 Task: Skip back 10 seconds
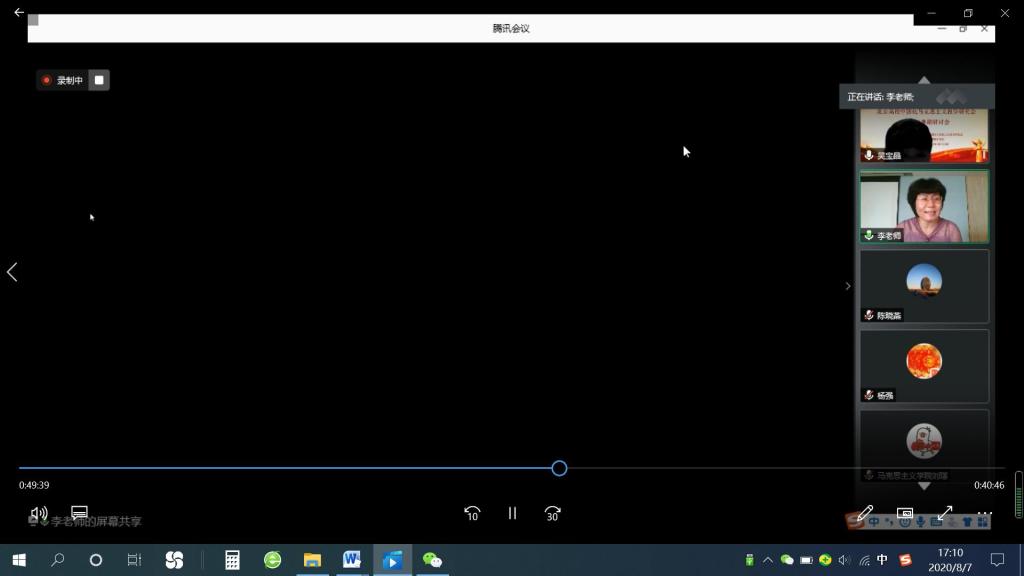pos(472,513)
